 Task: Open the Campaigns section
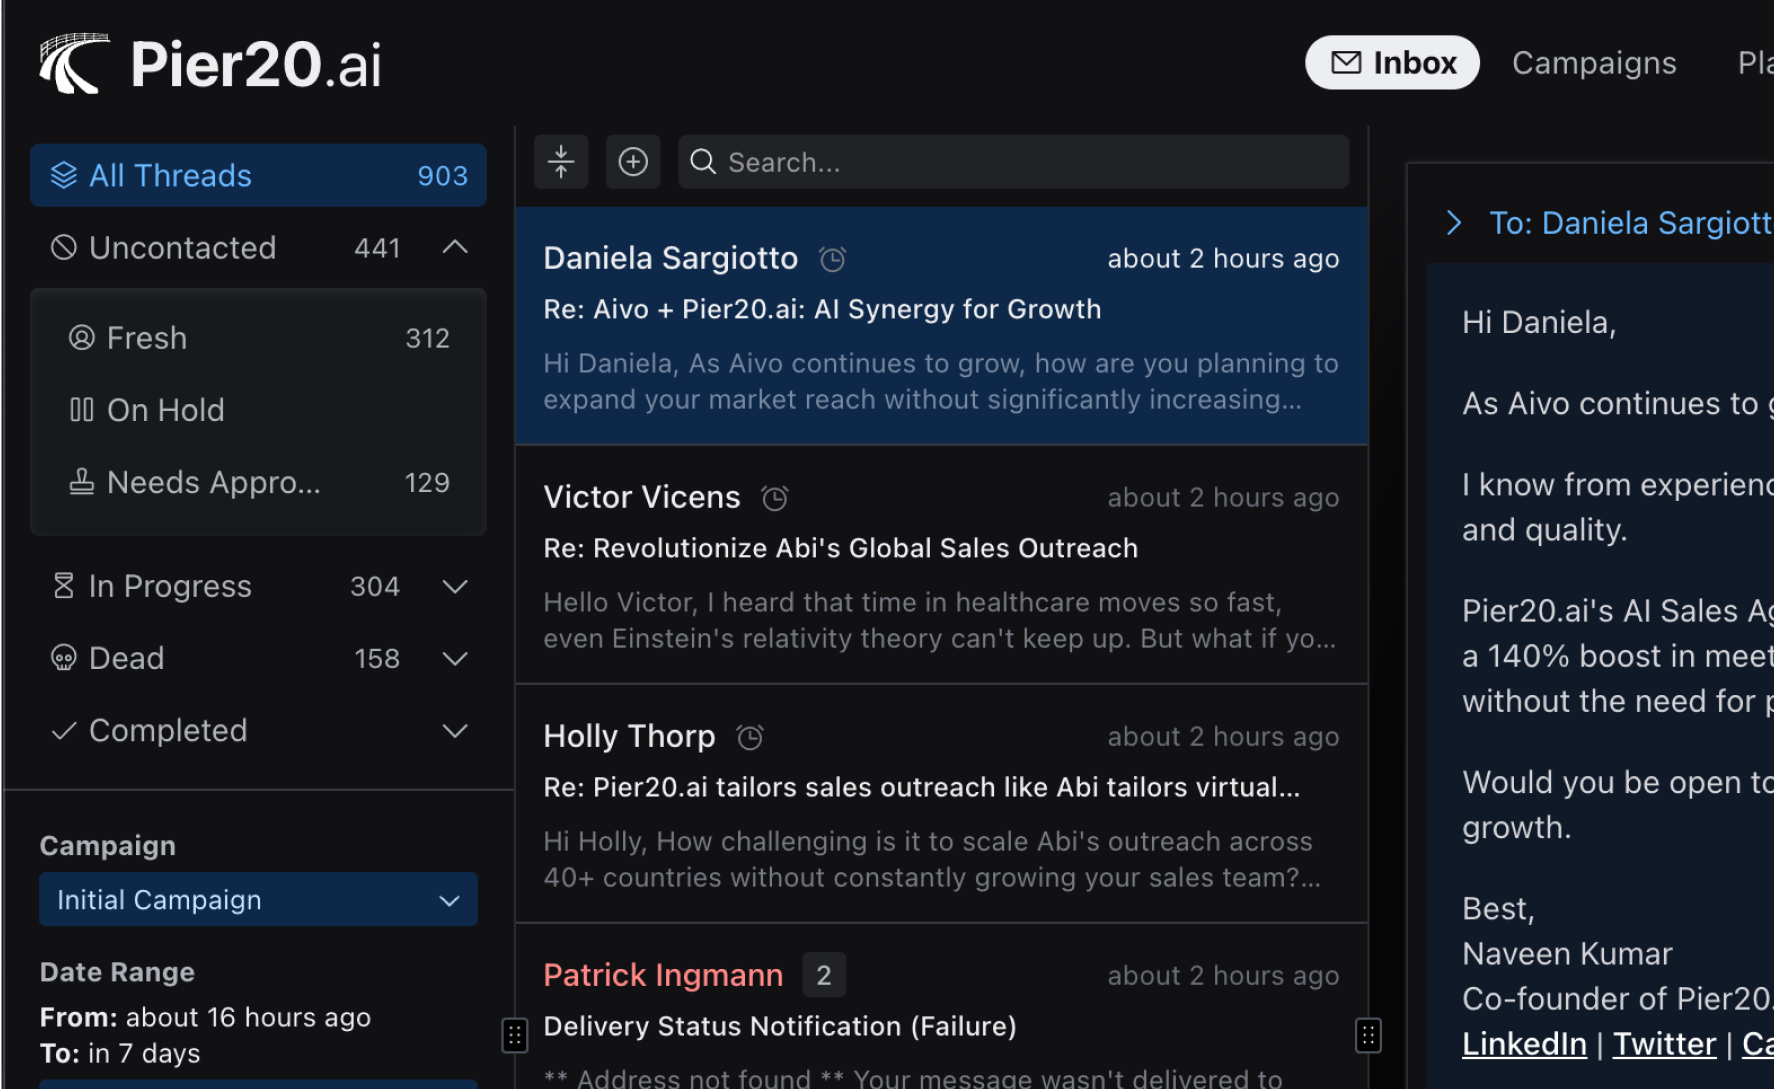(1594, 62)
